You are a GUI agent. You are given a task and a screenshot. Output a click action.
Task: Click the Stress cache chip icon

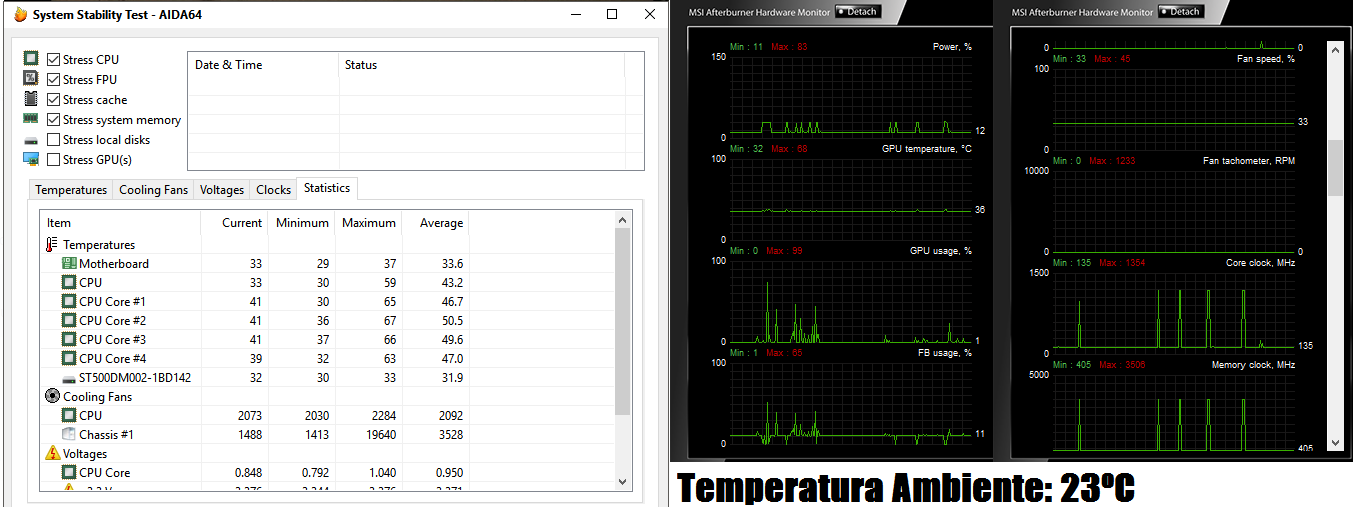pos(31,100)
